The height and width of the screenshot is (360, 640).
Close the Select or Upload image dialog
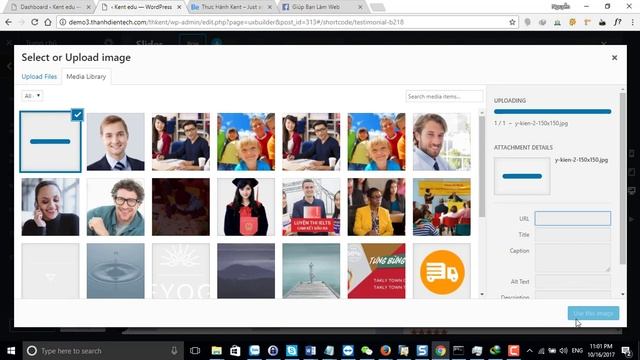614,58
